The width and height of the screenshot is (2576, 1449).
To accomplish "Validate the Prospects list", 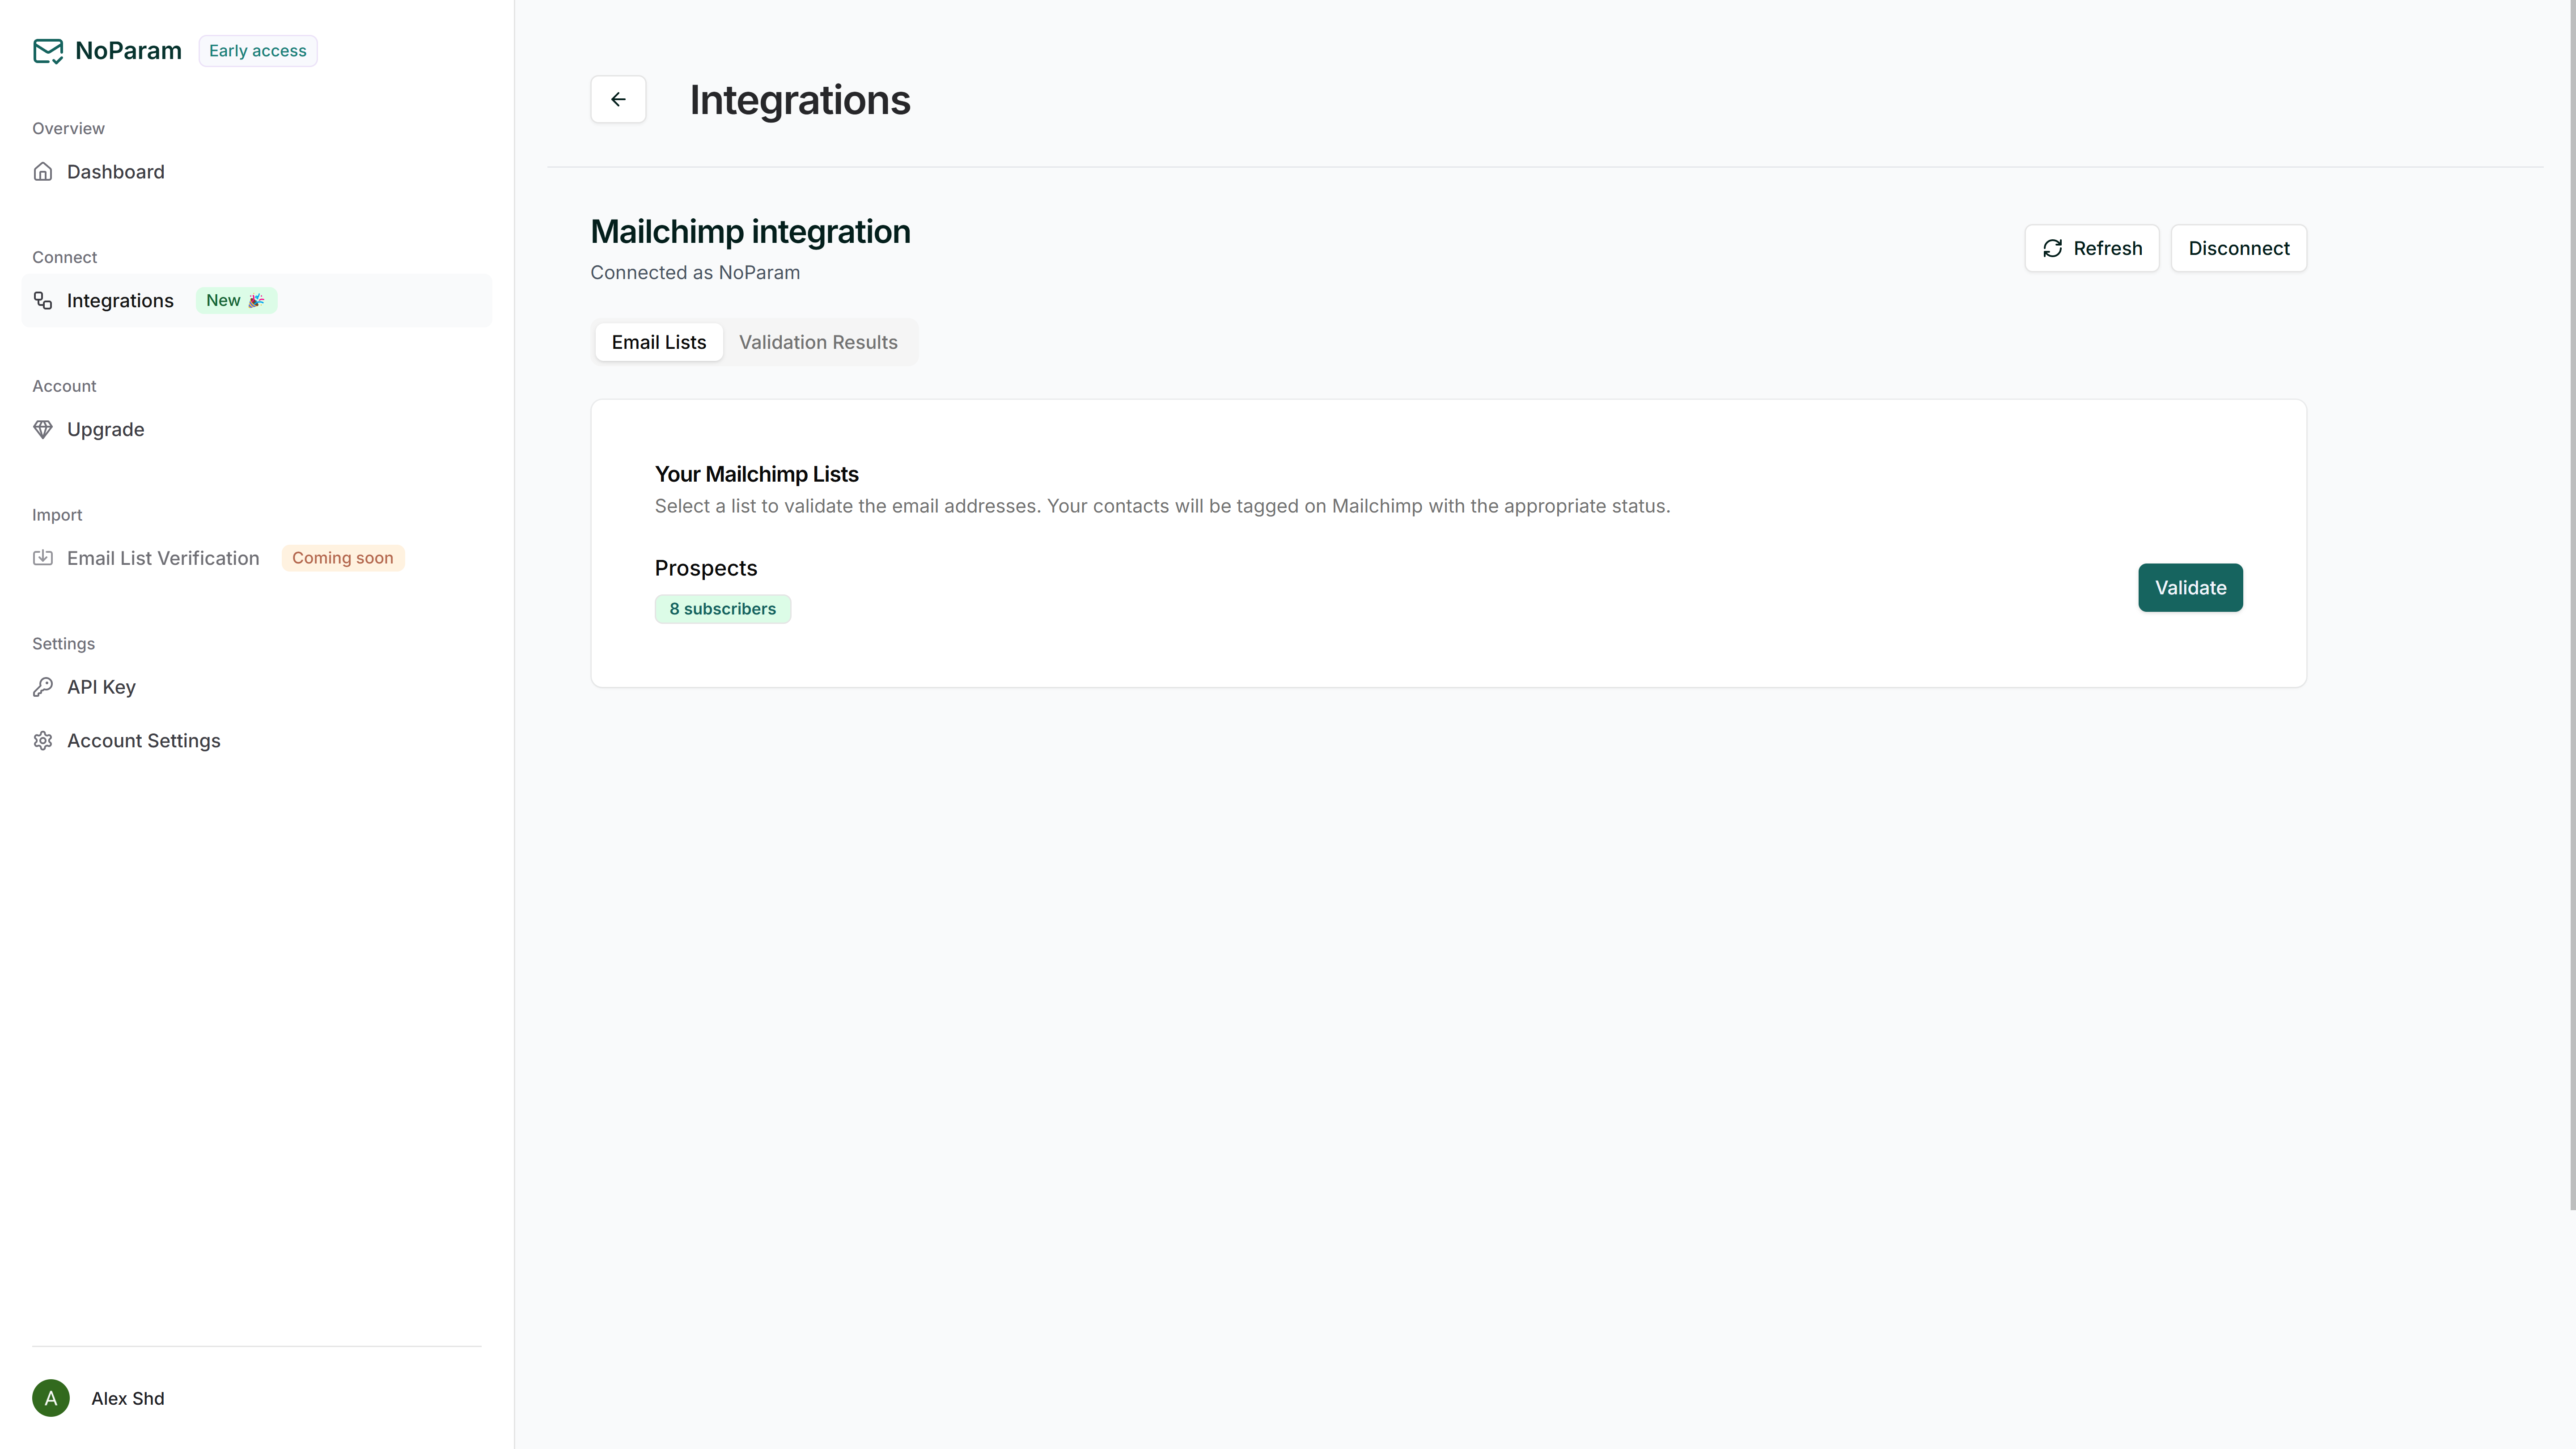I will click(x=2190, y=588).
